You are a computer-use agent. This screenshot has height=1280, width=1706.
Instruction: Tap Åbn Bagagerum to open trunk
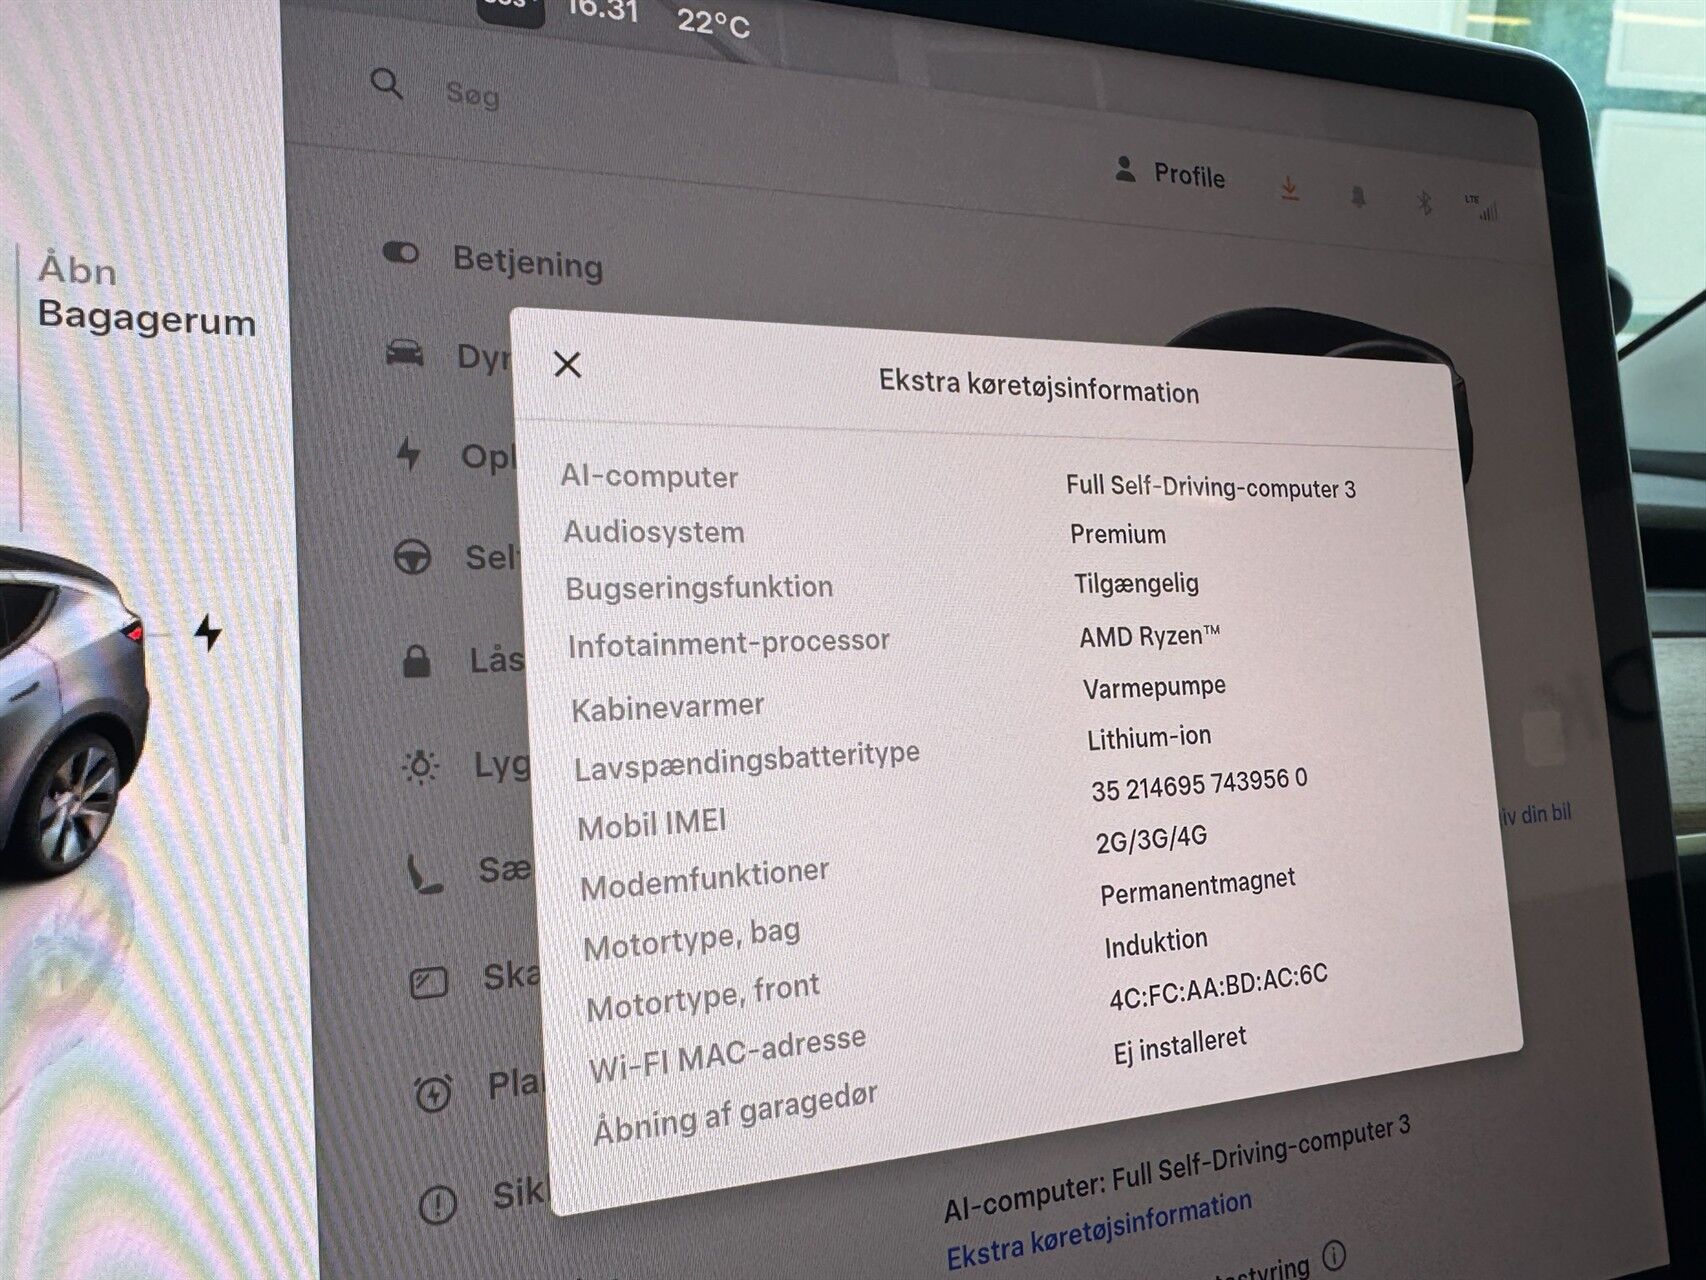(146, 296)
